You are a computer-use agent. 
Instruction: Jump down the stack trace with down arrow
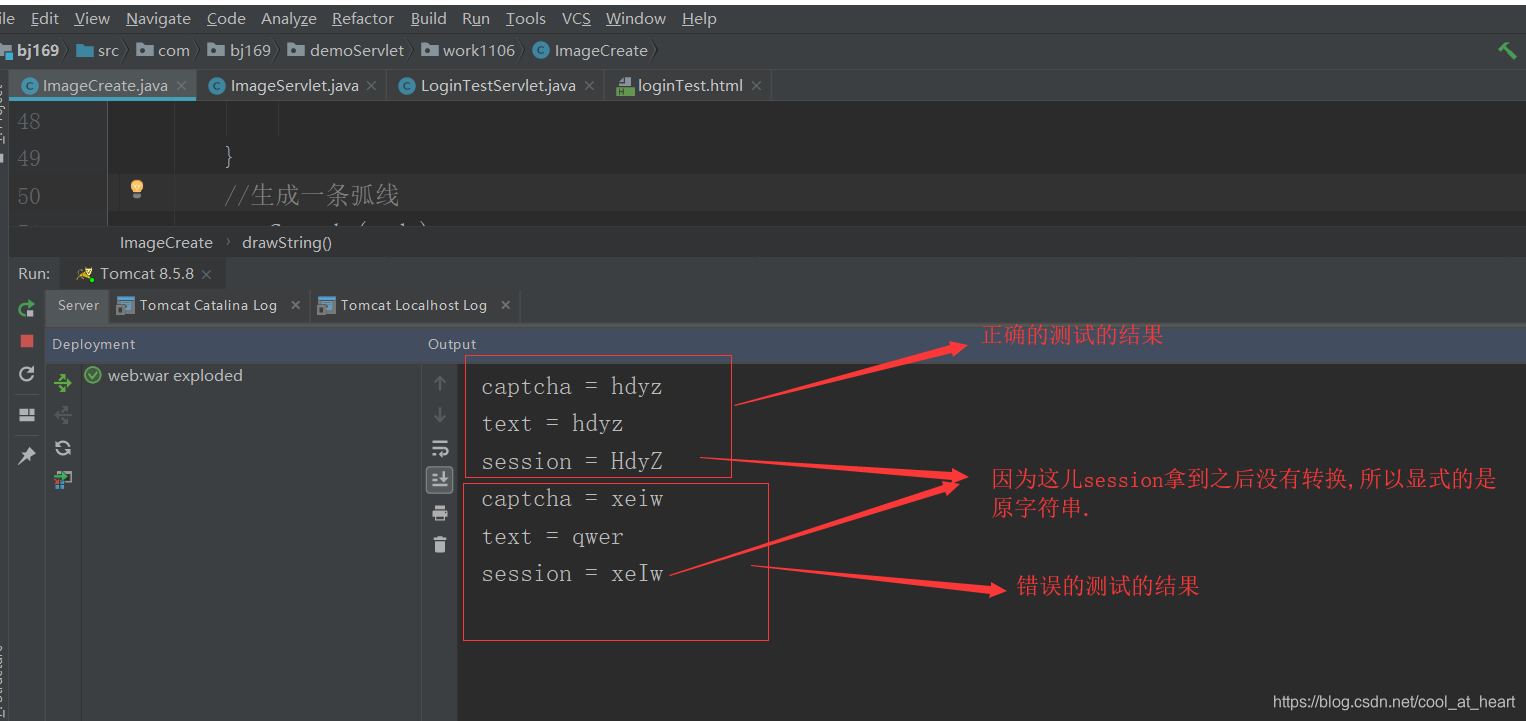click(440, 415)
